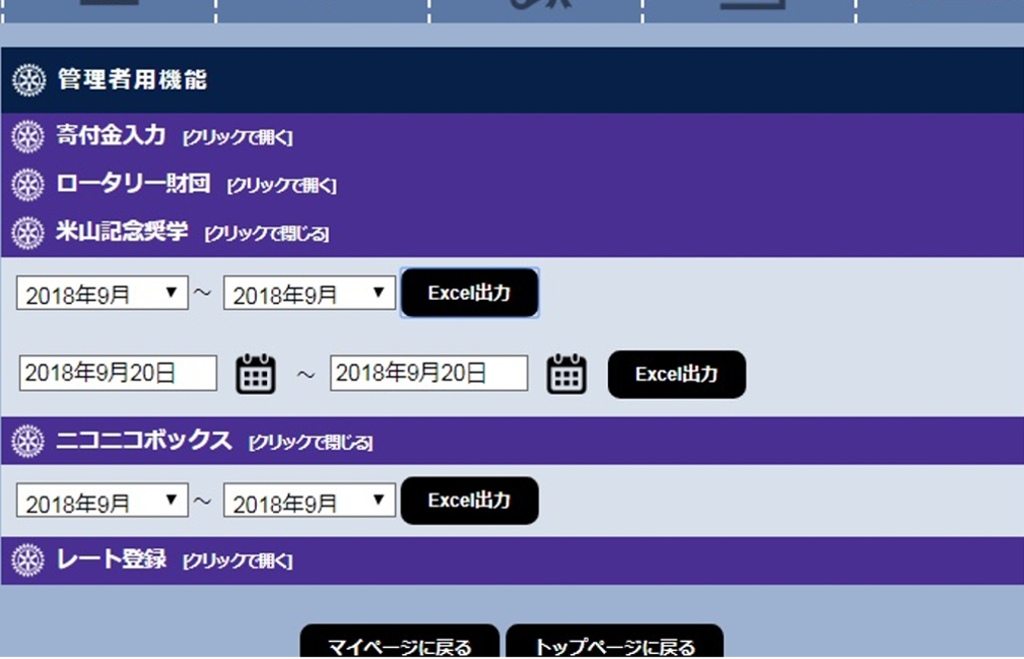The width and height of the screenshot is (1024, 659).
Task: Click the Rotary wheel icon beside レート登録
Action: (29, 560)
